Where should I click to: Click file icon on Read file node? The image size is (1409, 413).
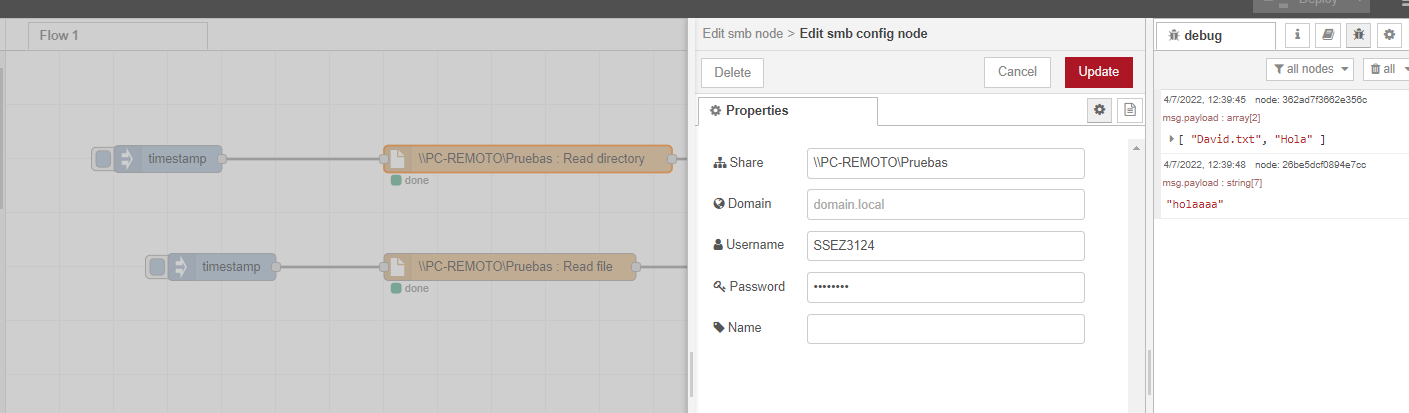[397, 267]
